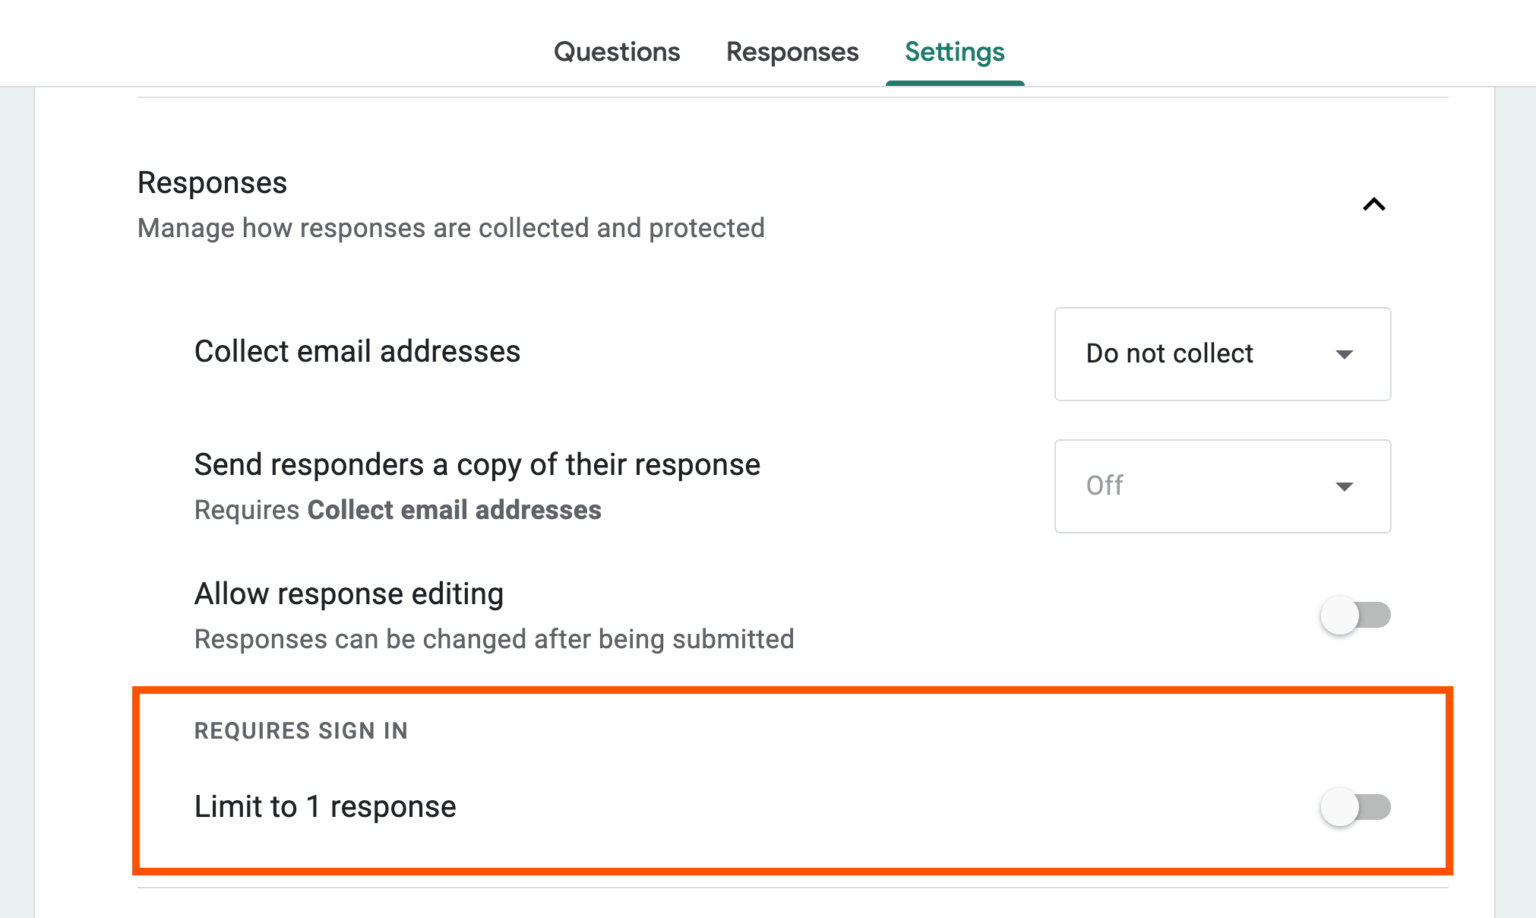
Task: Open the Collect email addresses dropdown arrow
Action: (x=1345, y=354)
